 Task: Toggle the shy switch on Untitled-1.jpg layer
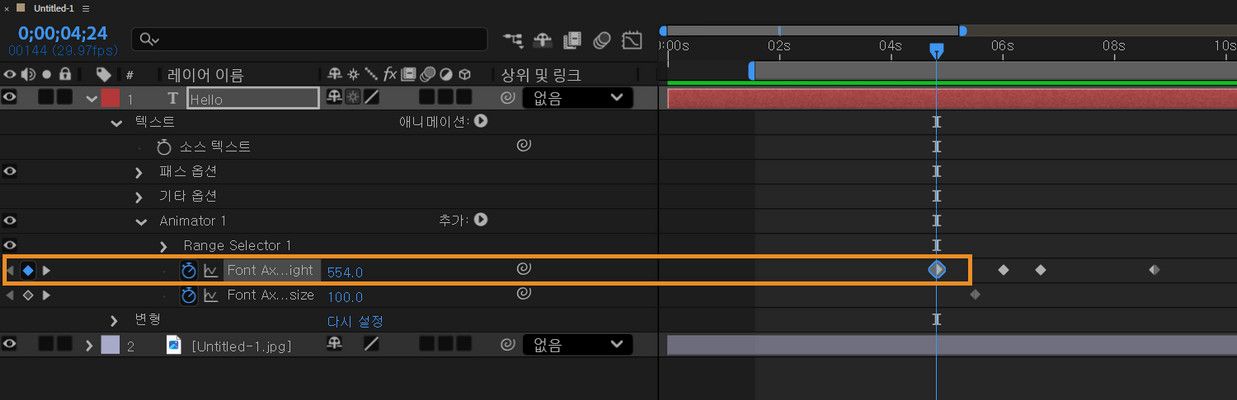[x=335, y=345]
